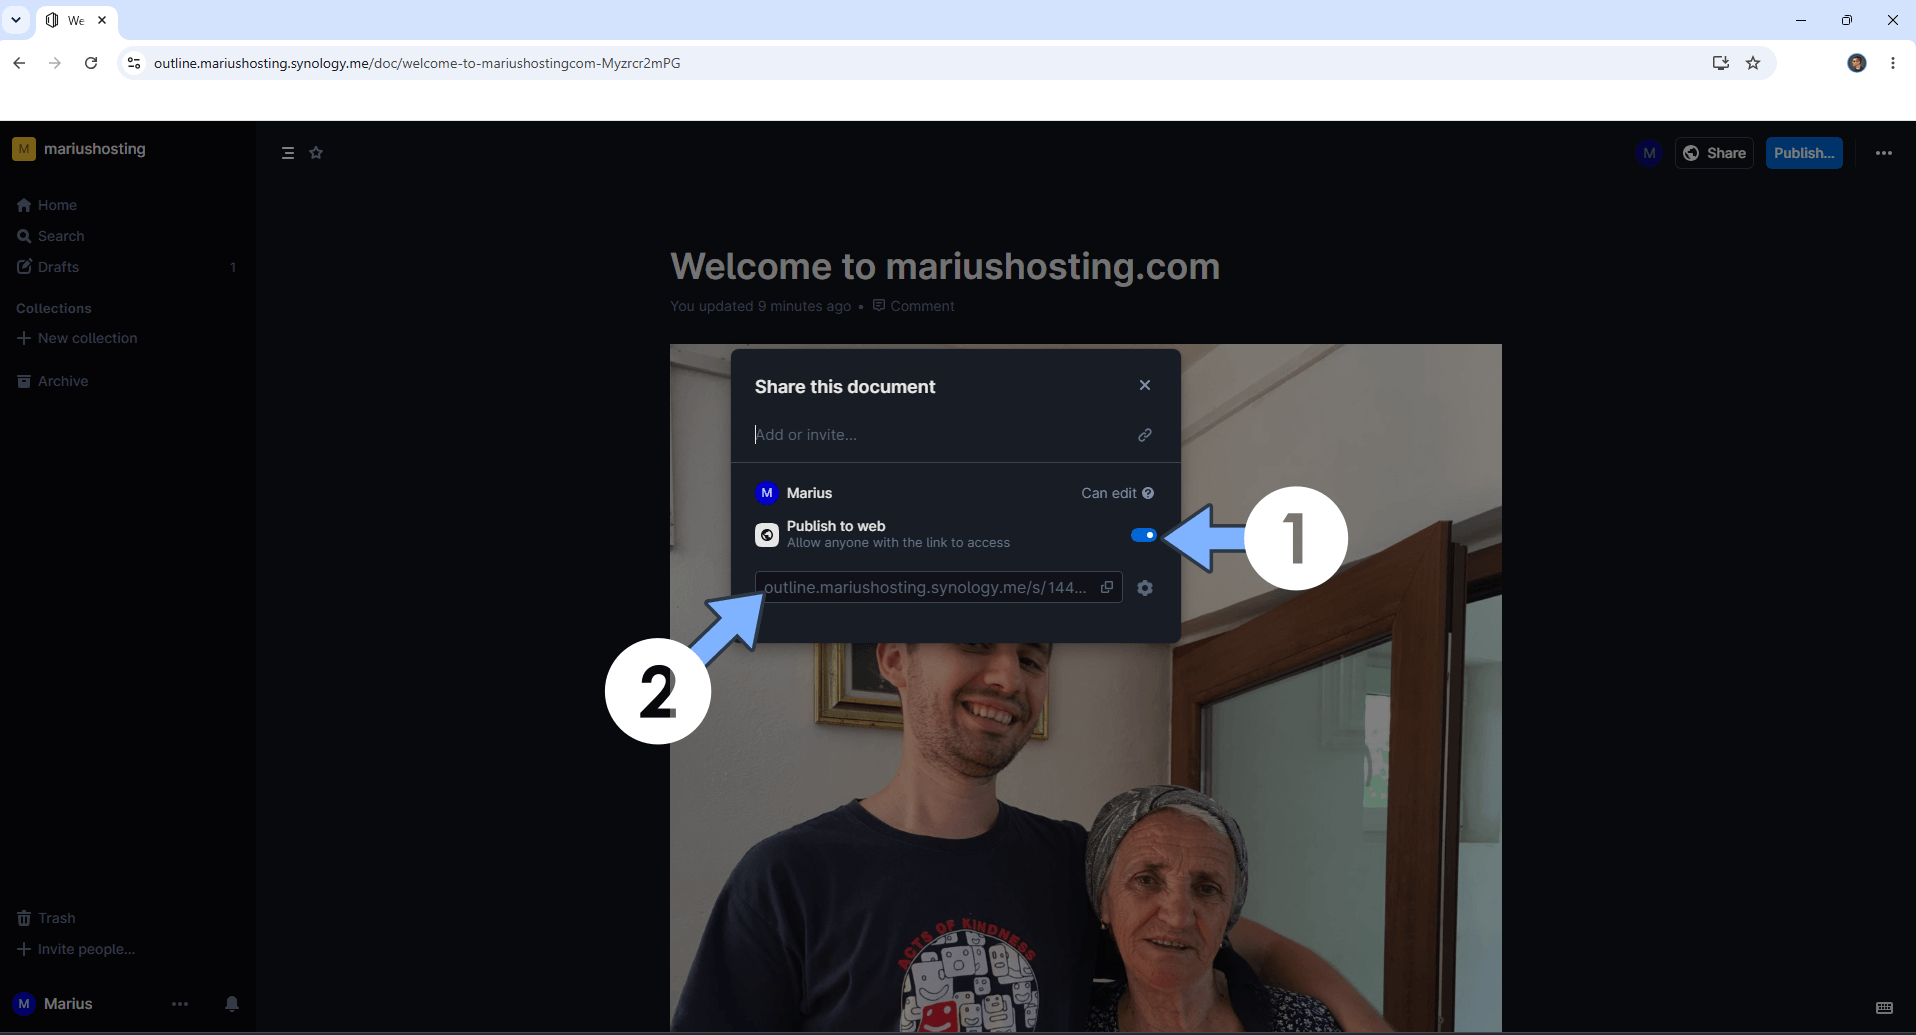The height and width of the screenshot is (1035, 1916).
Task: Open Can edit permission help icon
Action: point(1148,493)
